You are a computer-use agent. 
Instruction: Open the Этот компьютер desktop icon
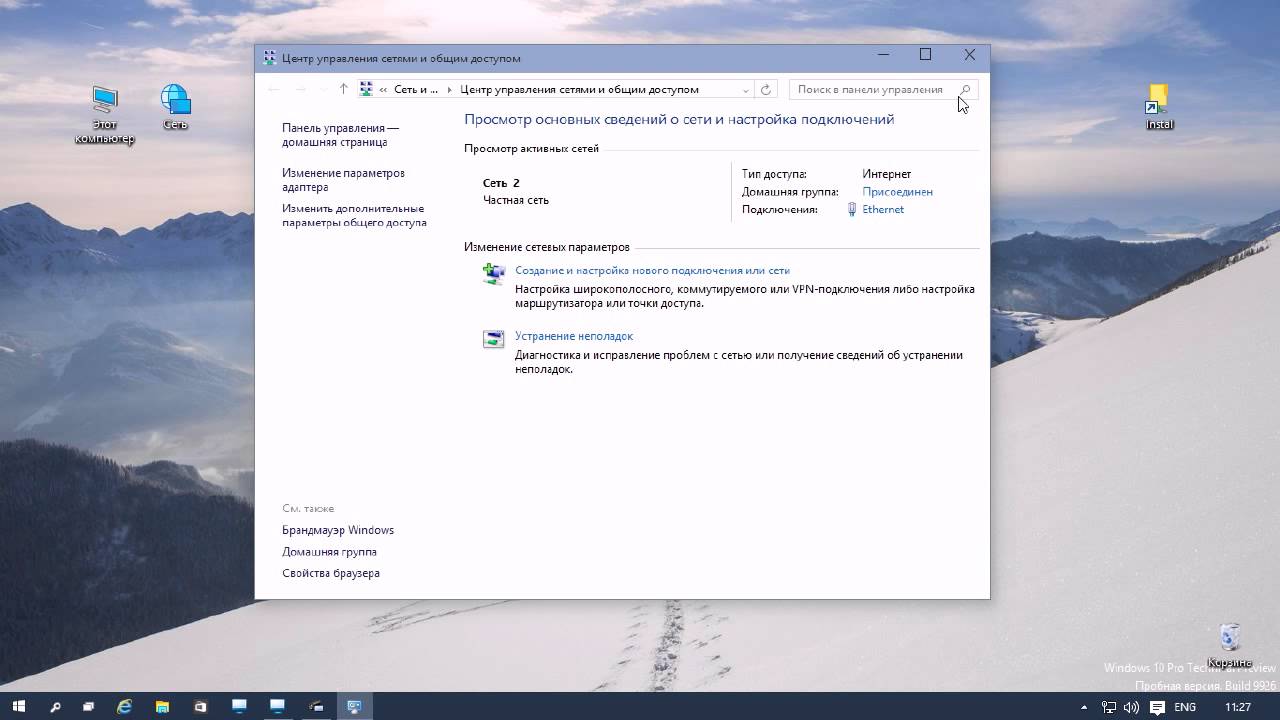[x=104, y=114]
